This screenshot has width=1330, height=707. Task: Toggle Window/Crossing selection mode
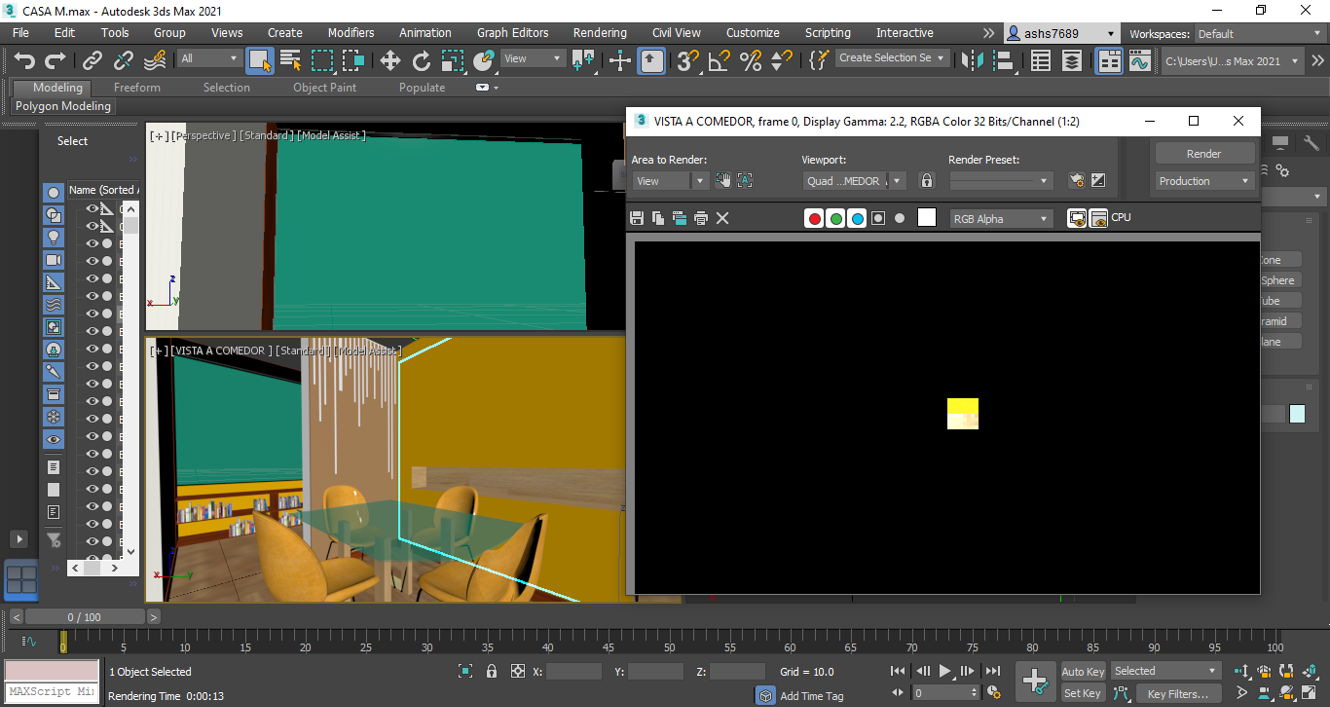353,60
